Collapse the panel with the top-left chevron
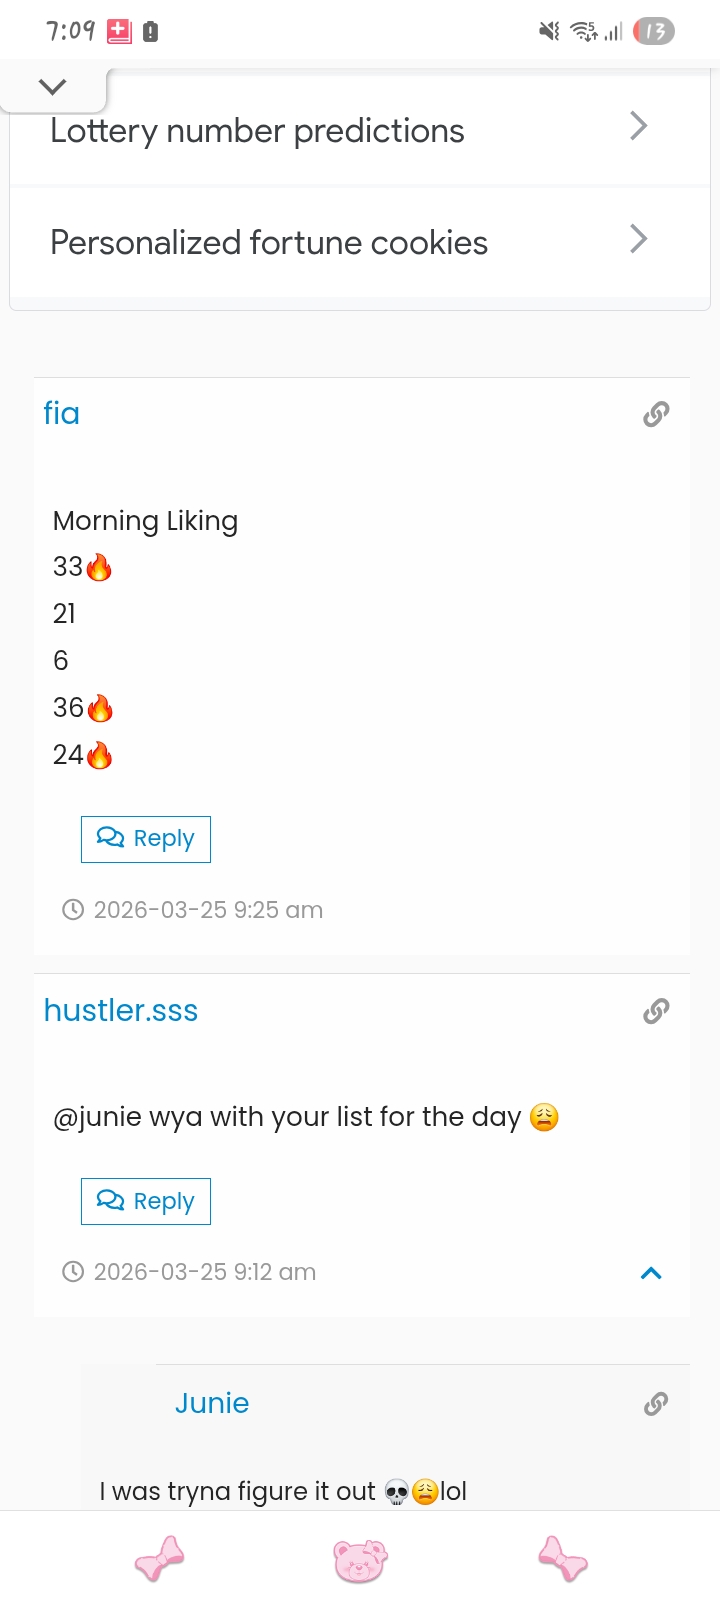The width and height of the screenshot is (720, 1600). 53,86
